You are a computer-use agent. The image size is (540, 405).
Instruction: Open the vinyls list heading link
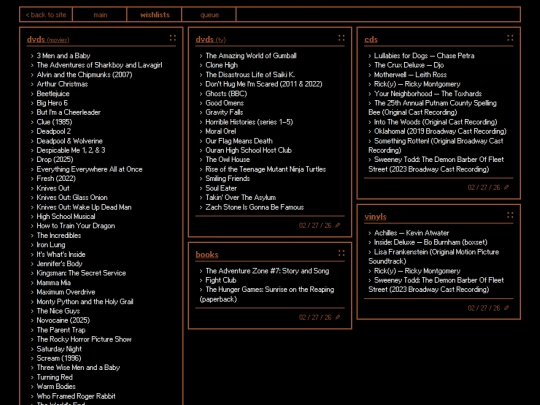pos(375,217)
